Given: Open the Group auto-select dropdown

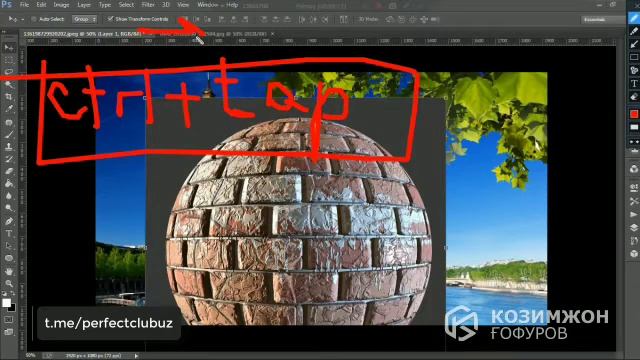Looking at the screenshot, I should click(85, 19).
